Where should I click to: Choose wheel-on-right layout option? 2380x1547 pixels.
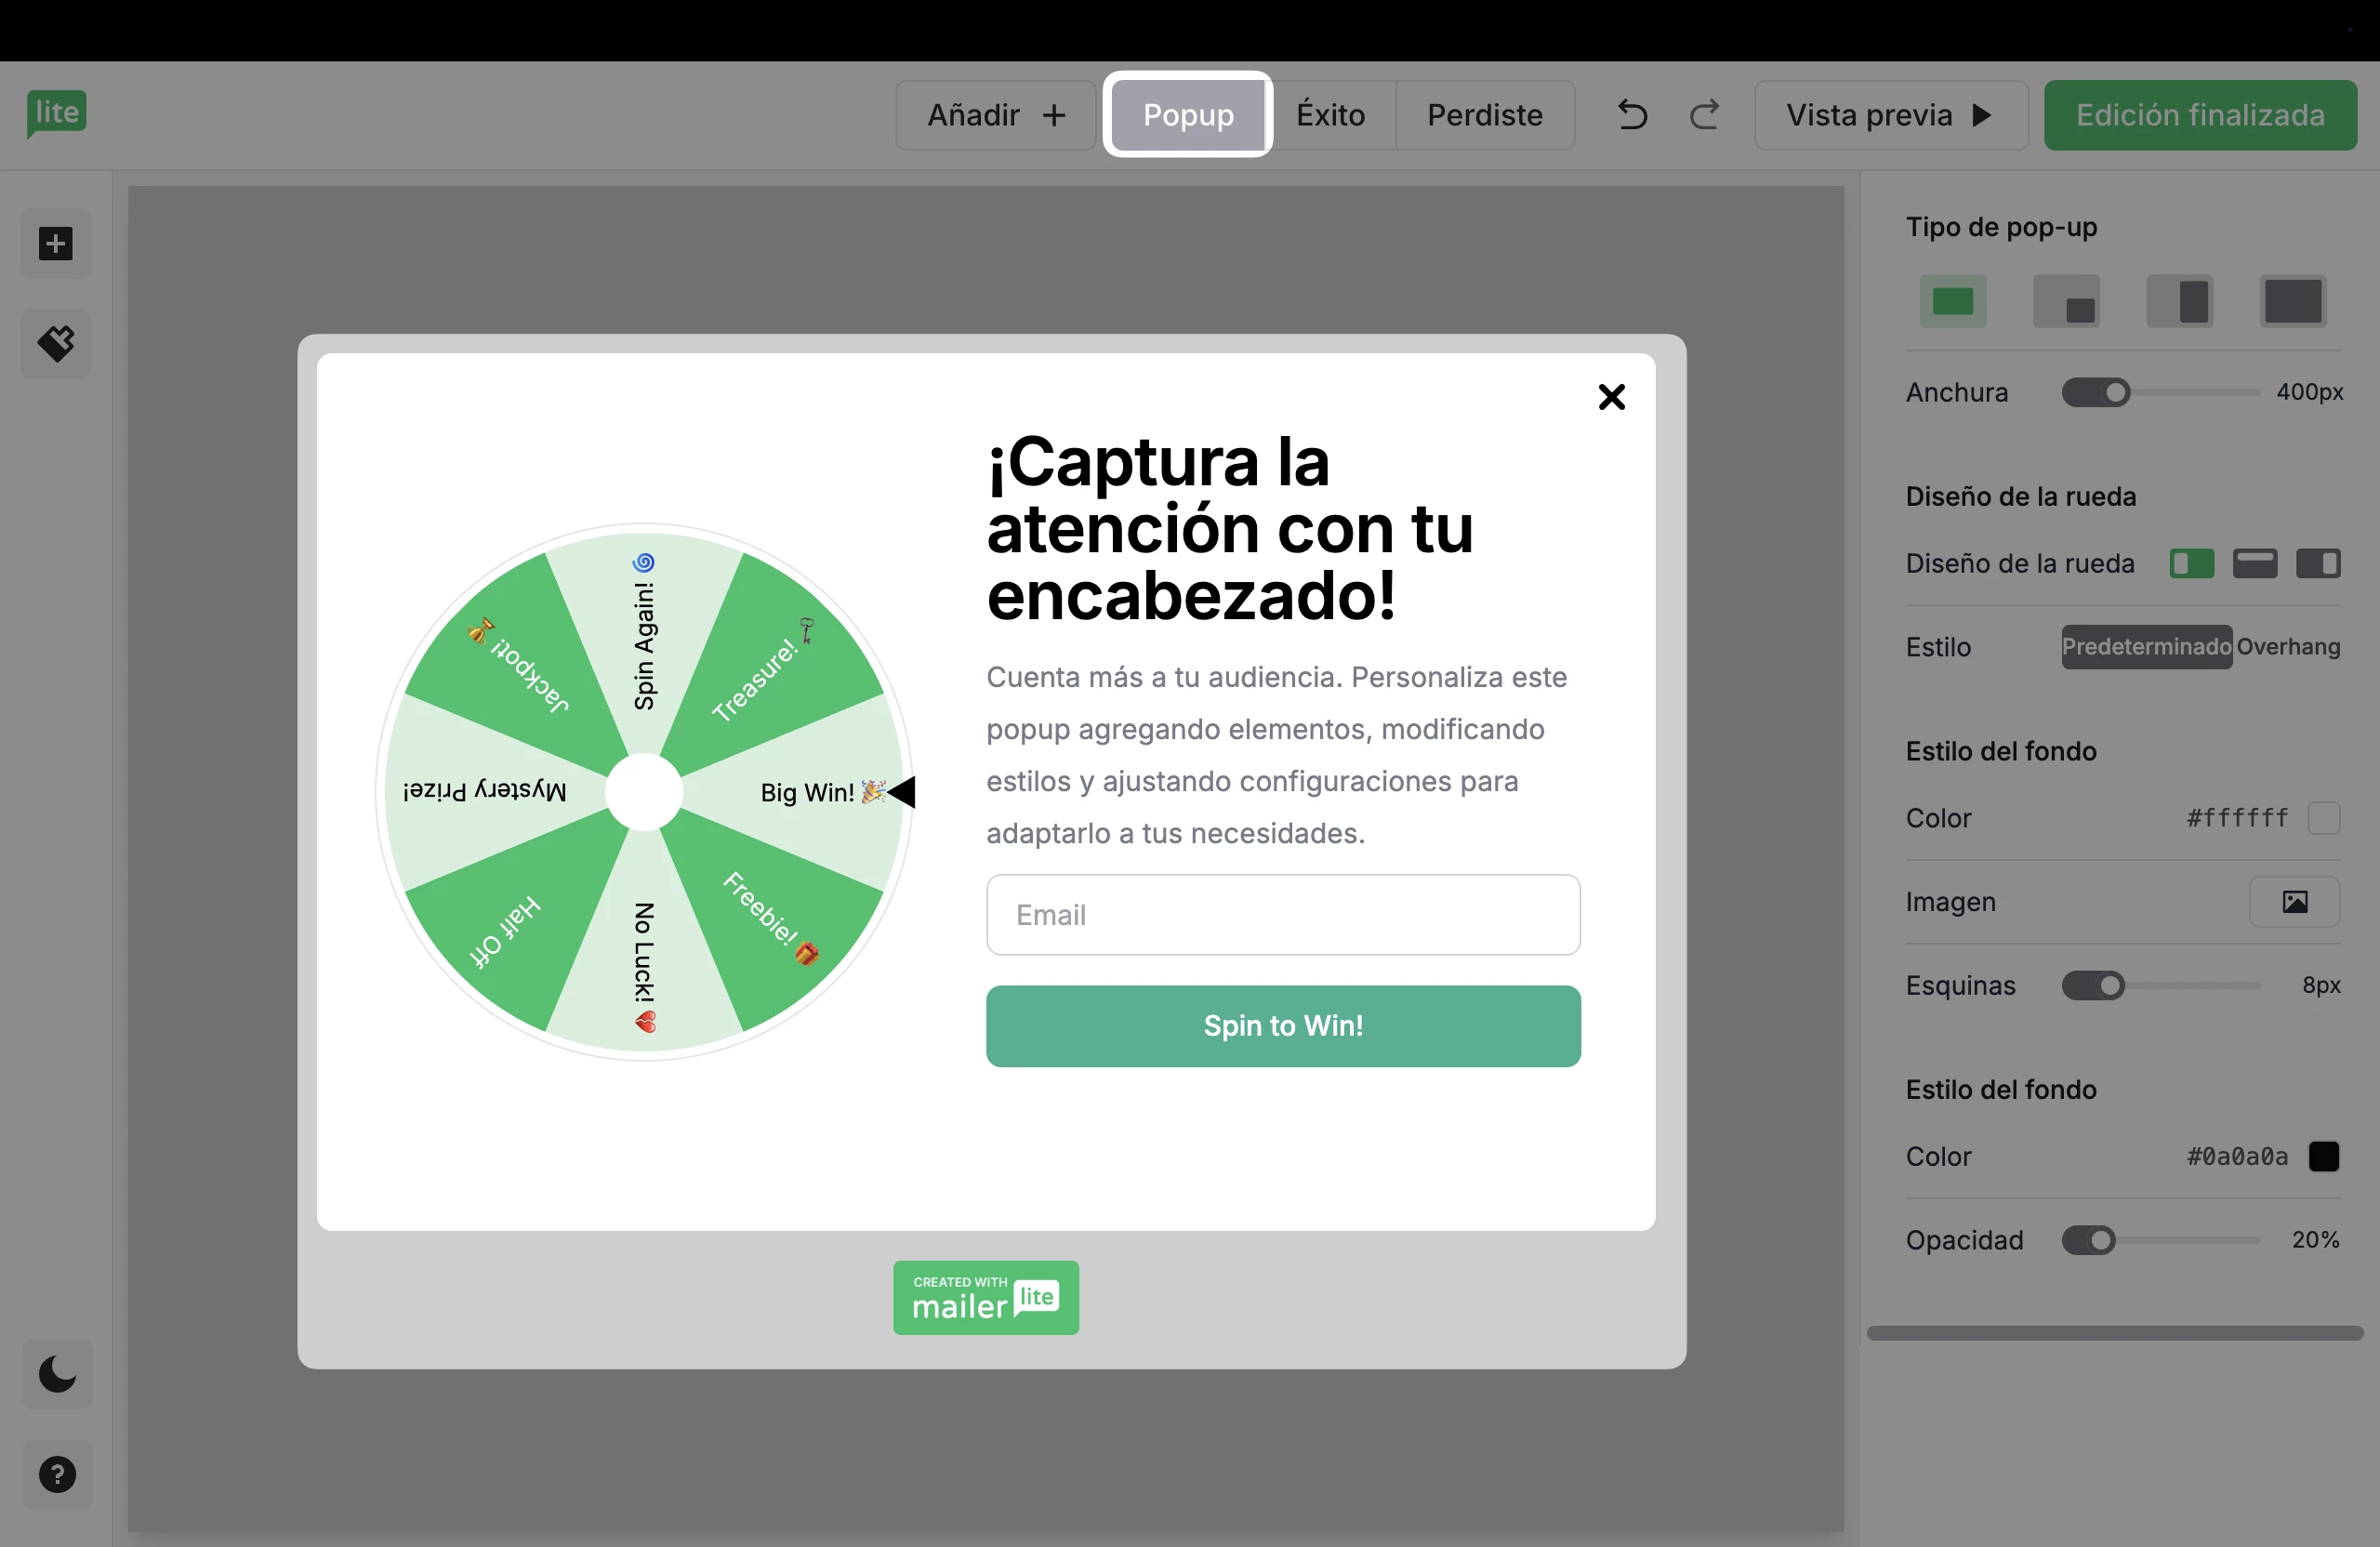click(x=2318, y=564)
